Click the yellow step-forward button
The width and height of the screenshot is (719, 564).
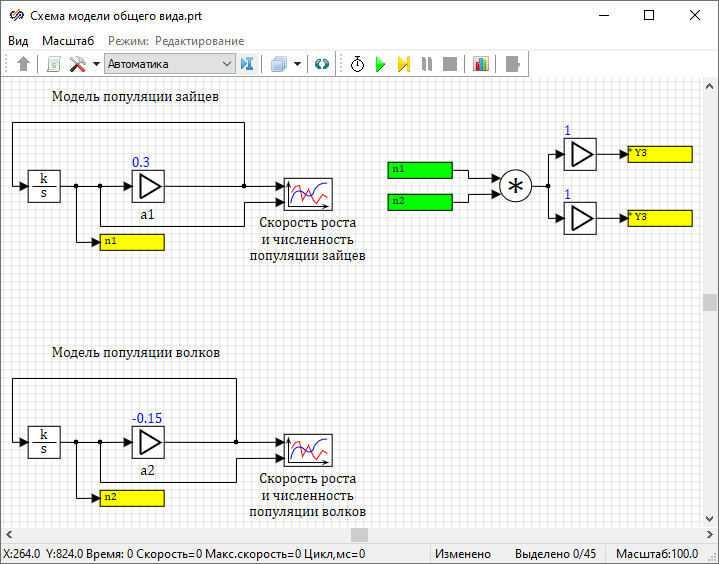(x=404, y=64)
